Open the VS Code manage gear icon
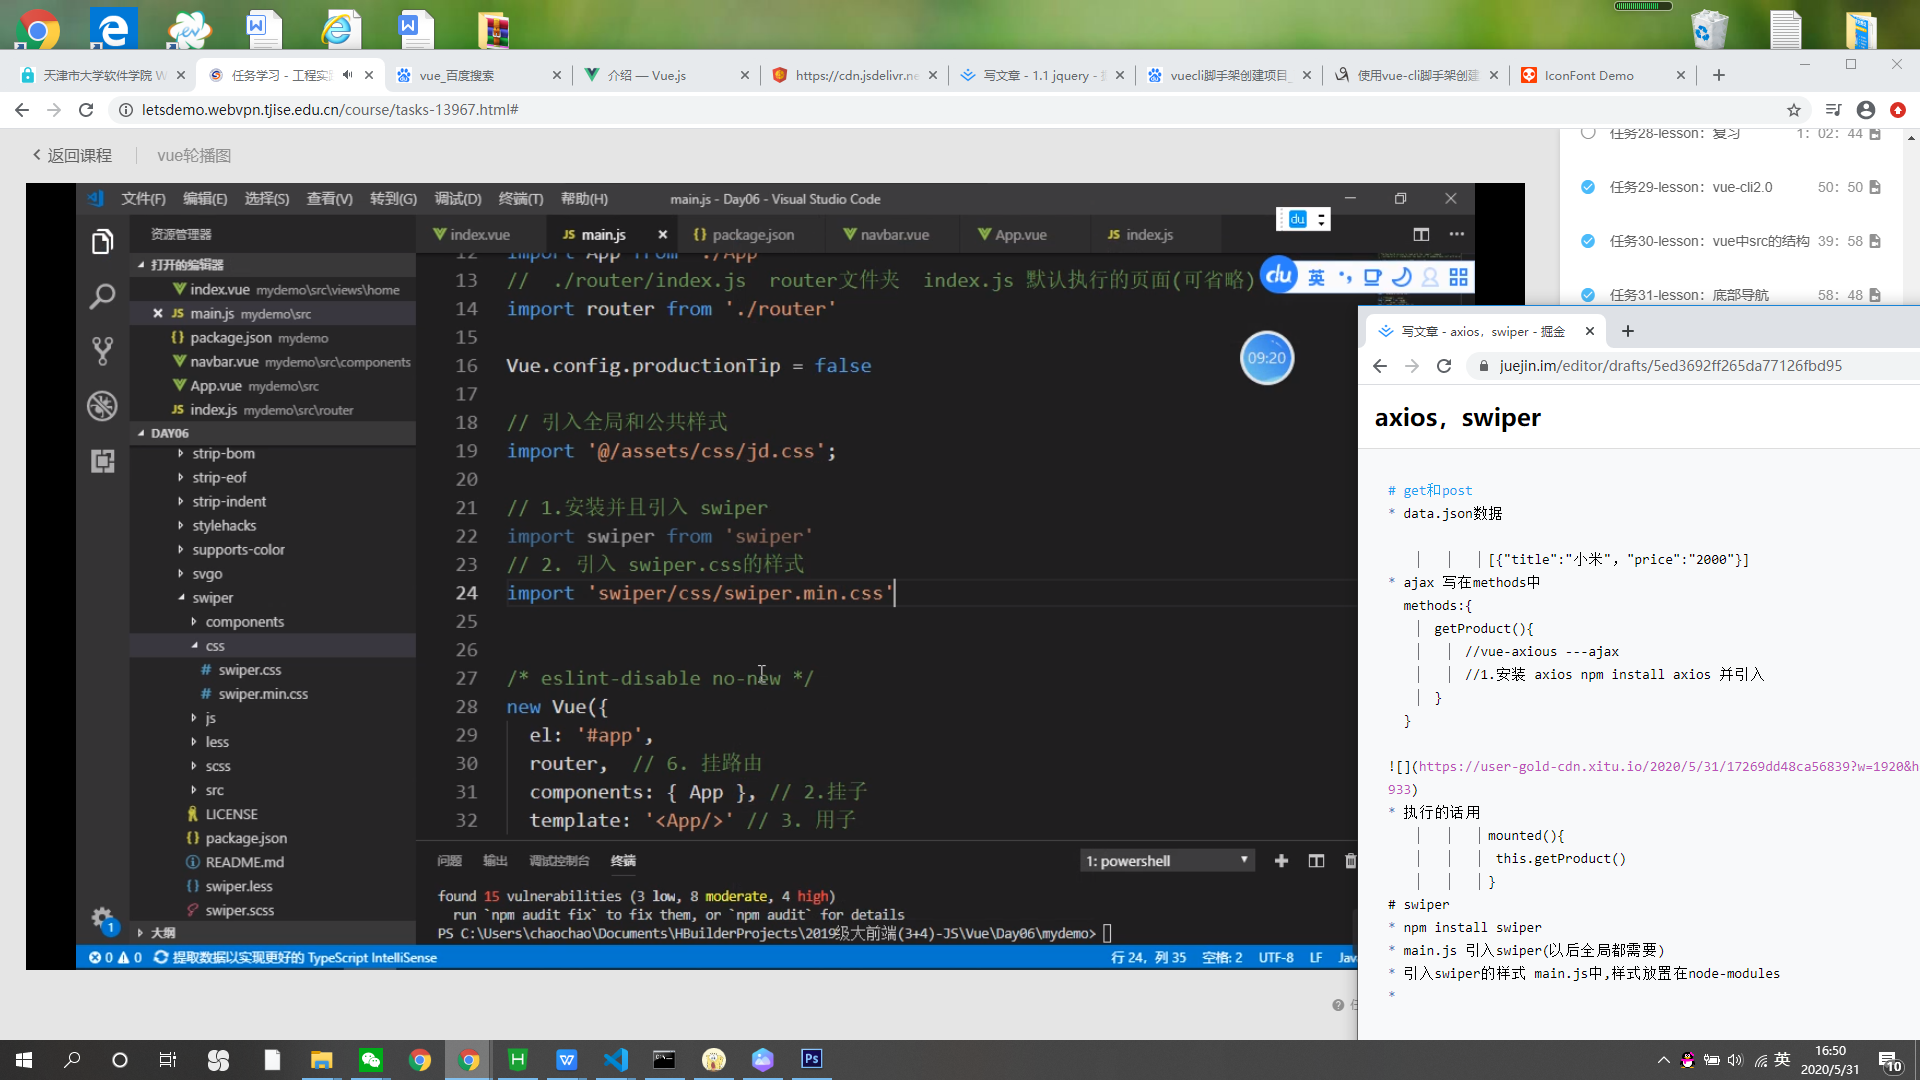 (102, 917)
